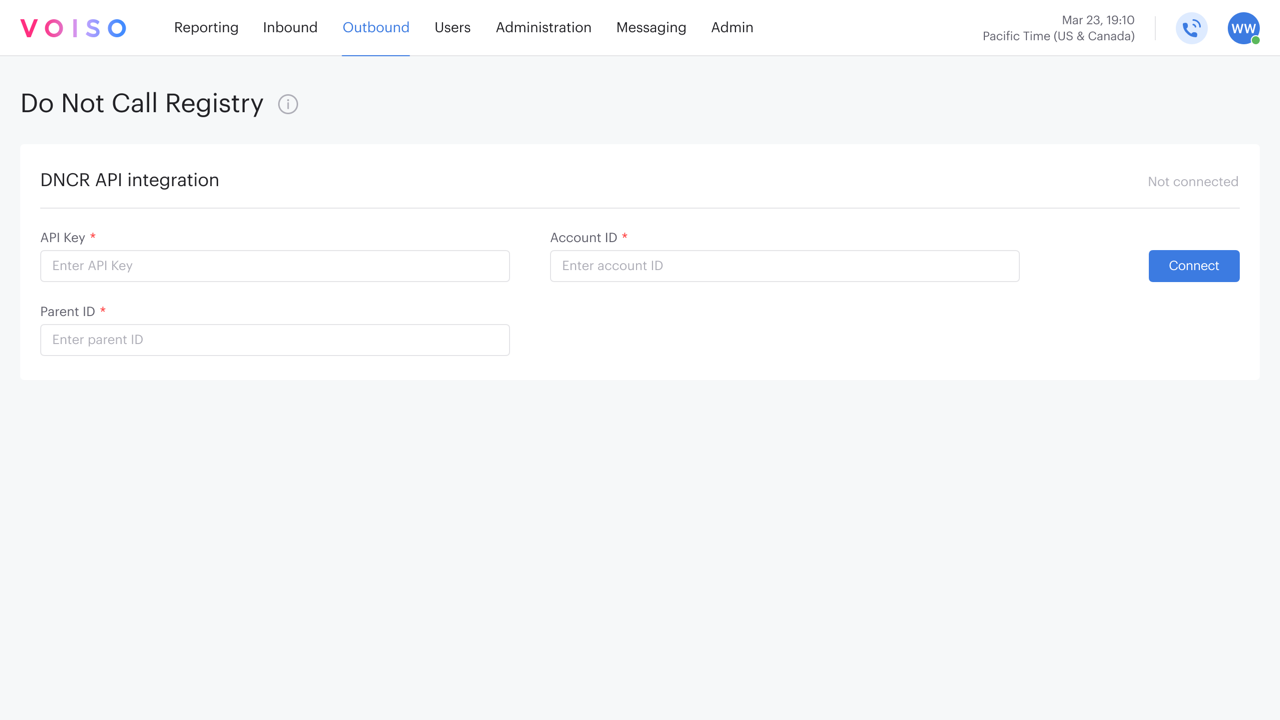This screenshot has height=720, width=1280.
Task: Click the Voiso logo
Action: click(73, 28)
